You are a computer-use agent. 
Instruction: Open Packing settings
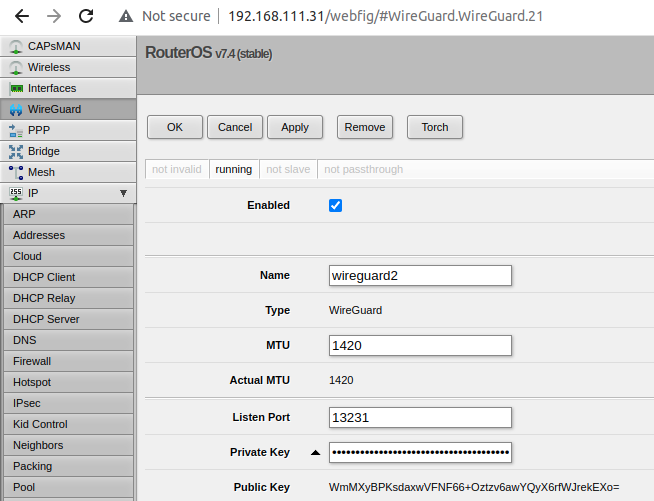pos(68,466)
